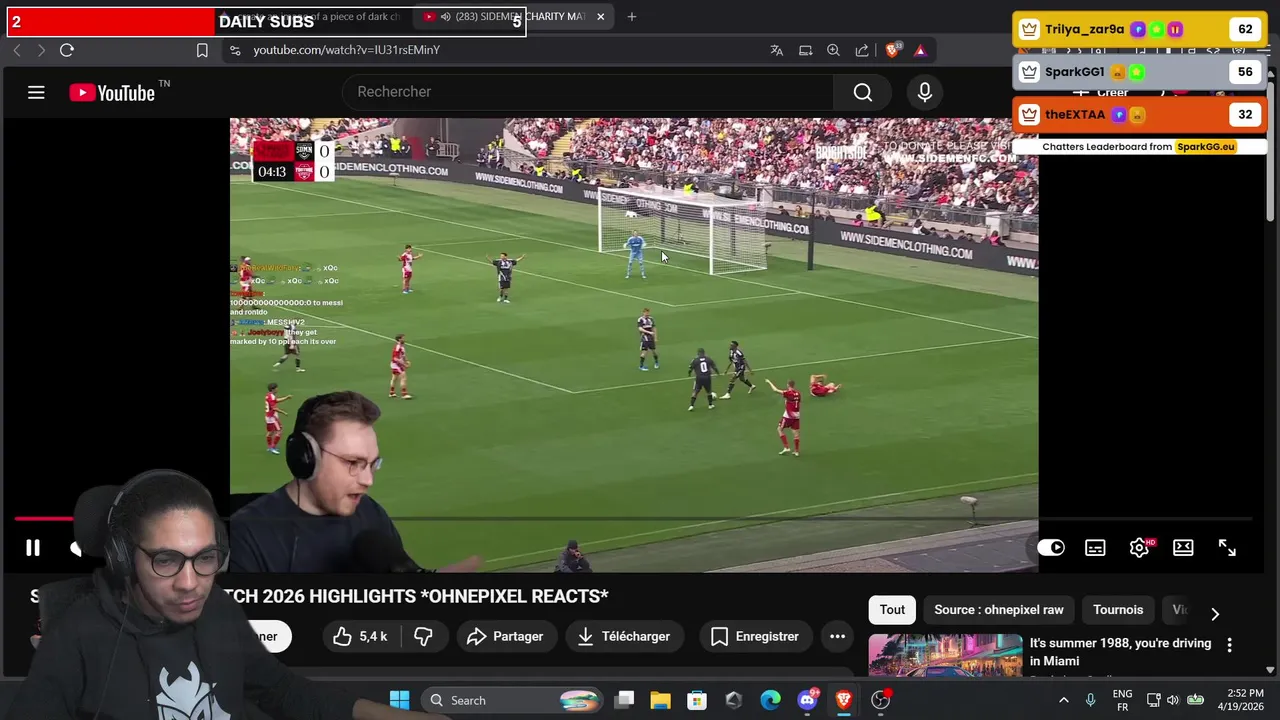Open options menu for Miami 1988 video
Image resolution: width=1280 pixels, height=720 pixels.
[1230, 645]
